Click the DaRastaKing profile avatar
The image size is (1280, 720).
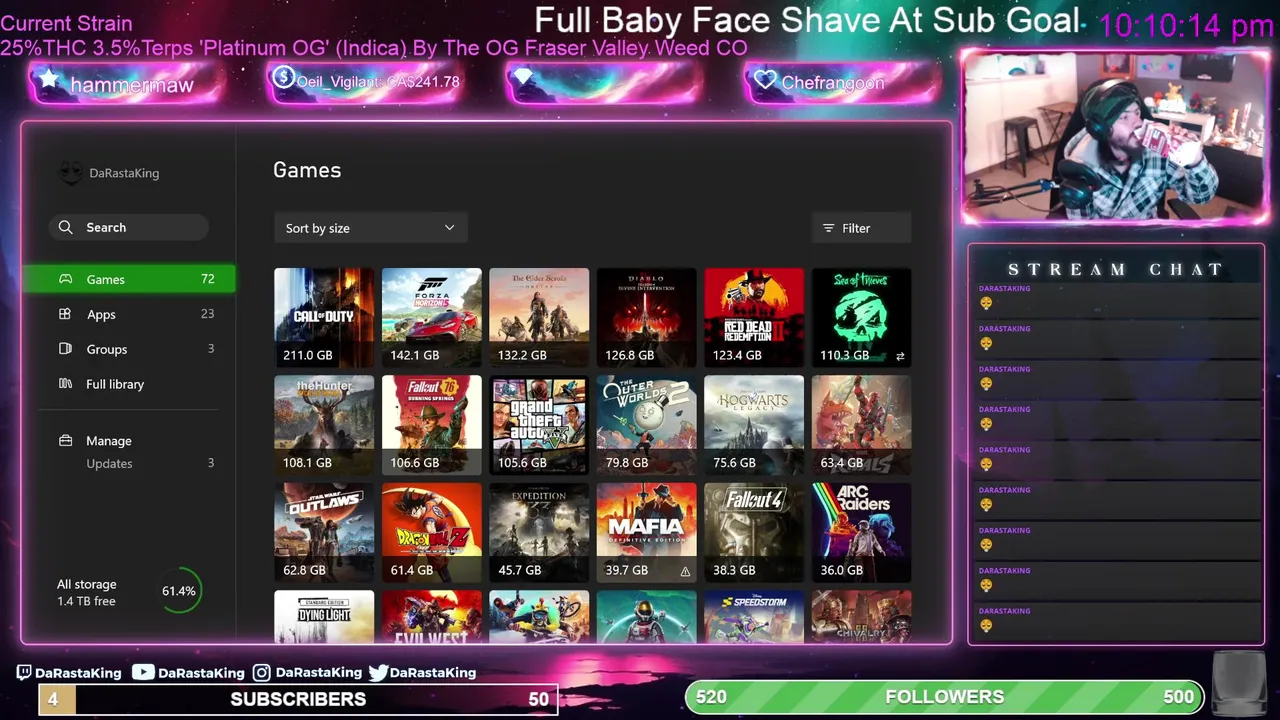[x=69, y=173]
